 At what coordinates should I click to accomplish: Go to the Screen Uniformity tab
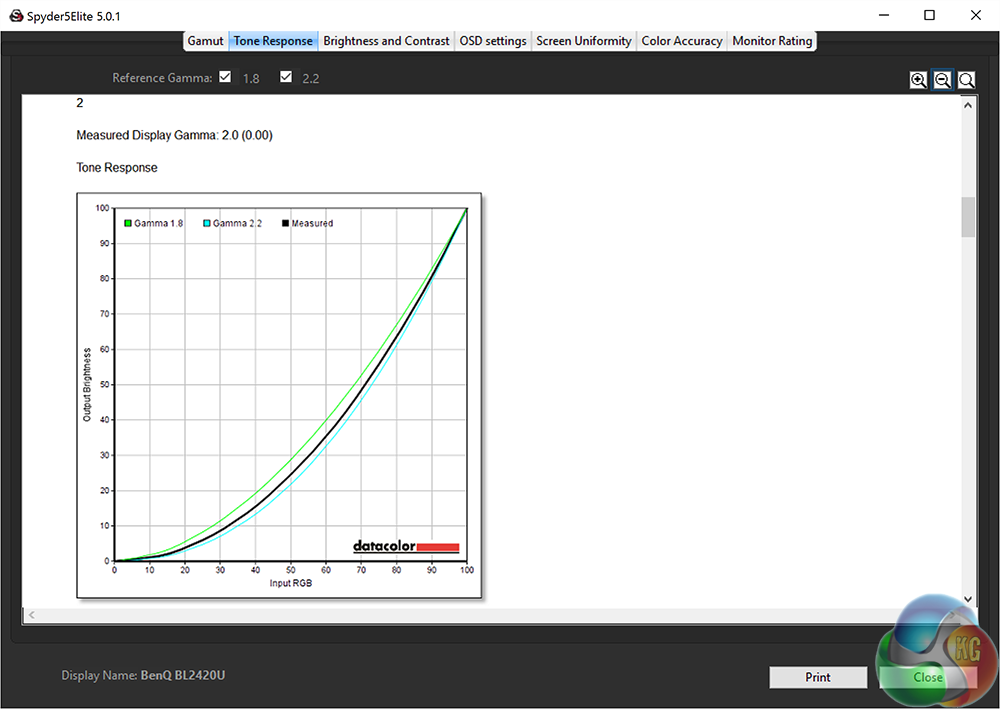584,41
